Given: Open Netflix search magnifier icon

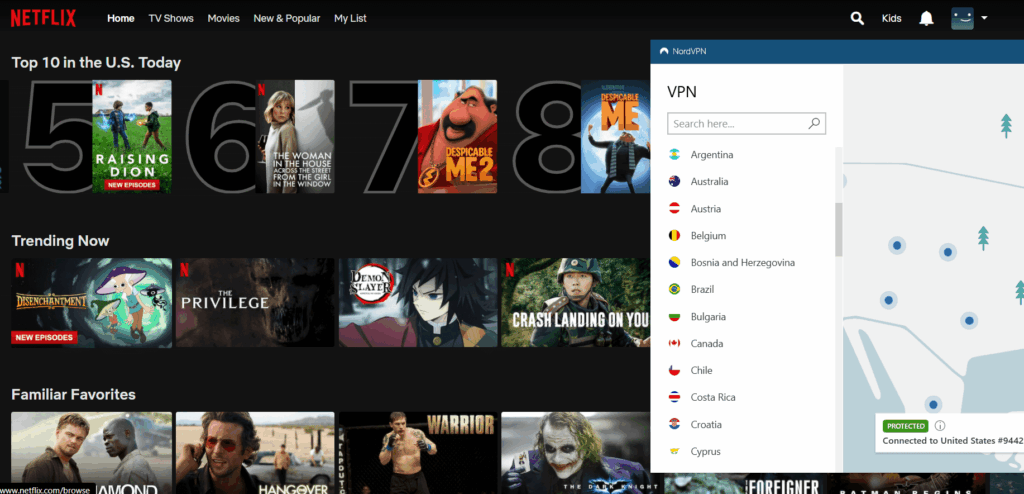Looking at the screenshot, I should 857,18.
